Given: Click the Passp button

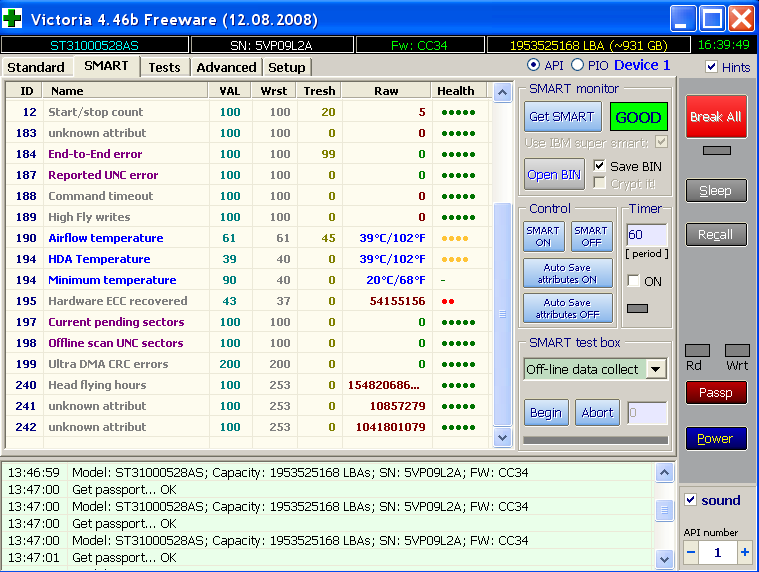Looking at the screenshot, I should [x=715, y=393].
